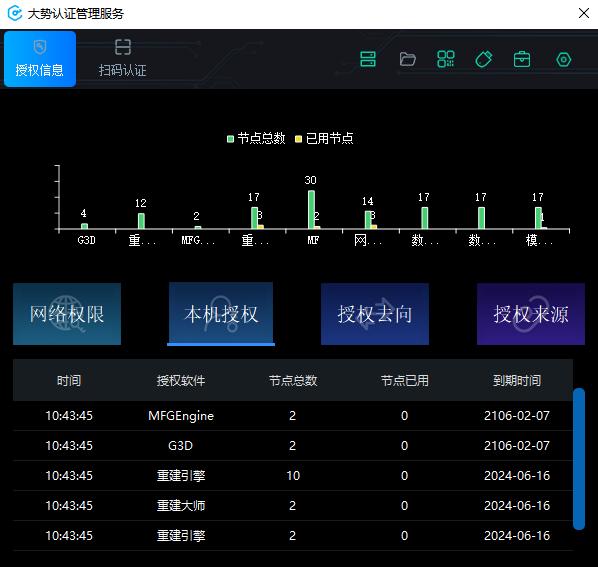
Task: Select the 网络权限 tile
Action: (67, 314)
